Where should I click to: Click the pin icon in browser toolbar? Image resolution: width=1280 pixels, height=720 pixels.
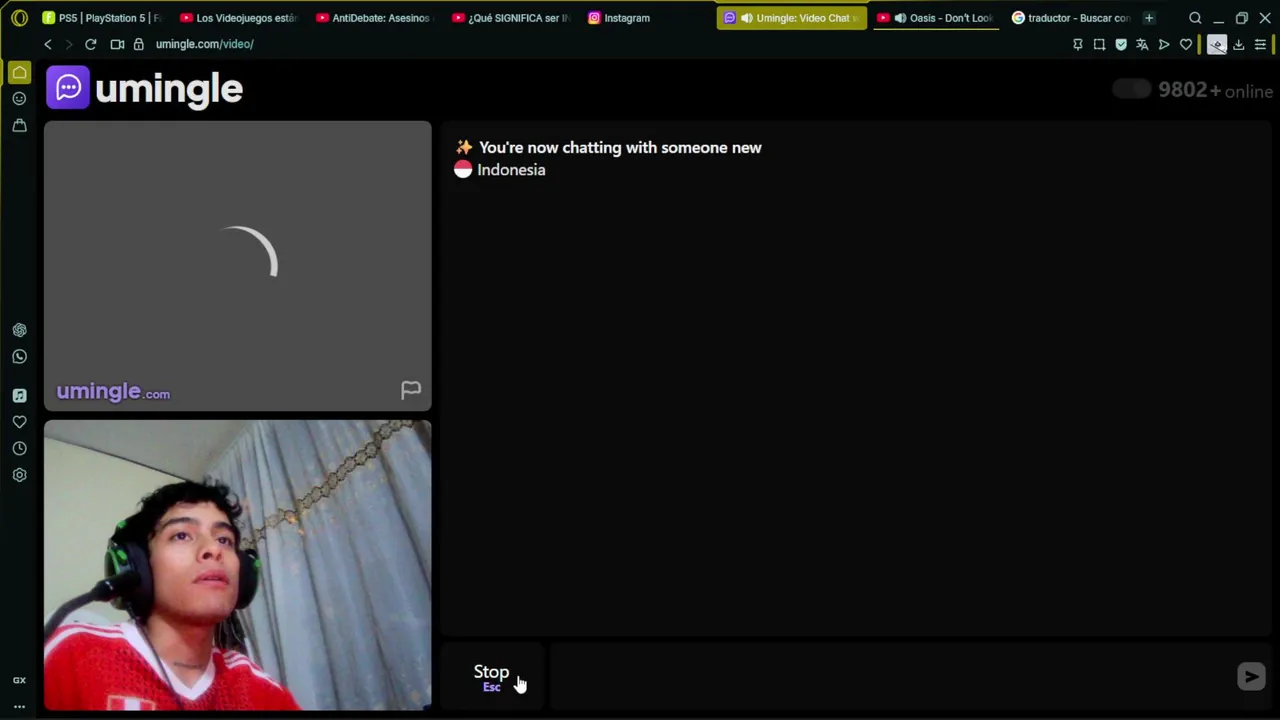click(x=1077, y=44)
